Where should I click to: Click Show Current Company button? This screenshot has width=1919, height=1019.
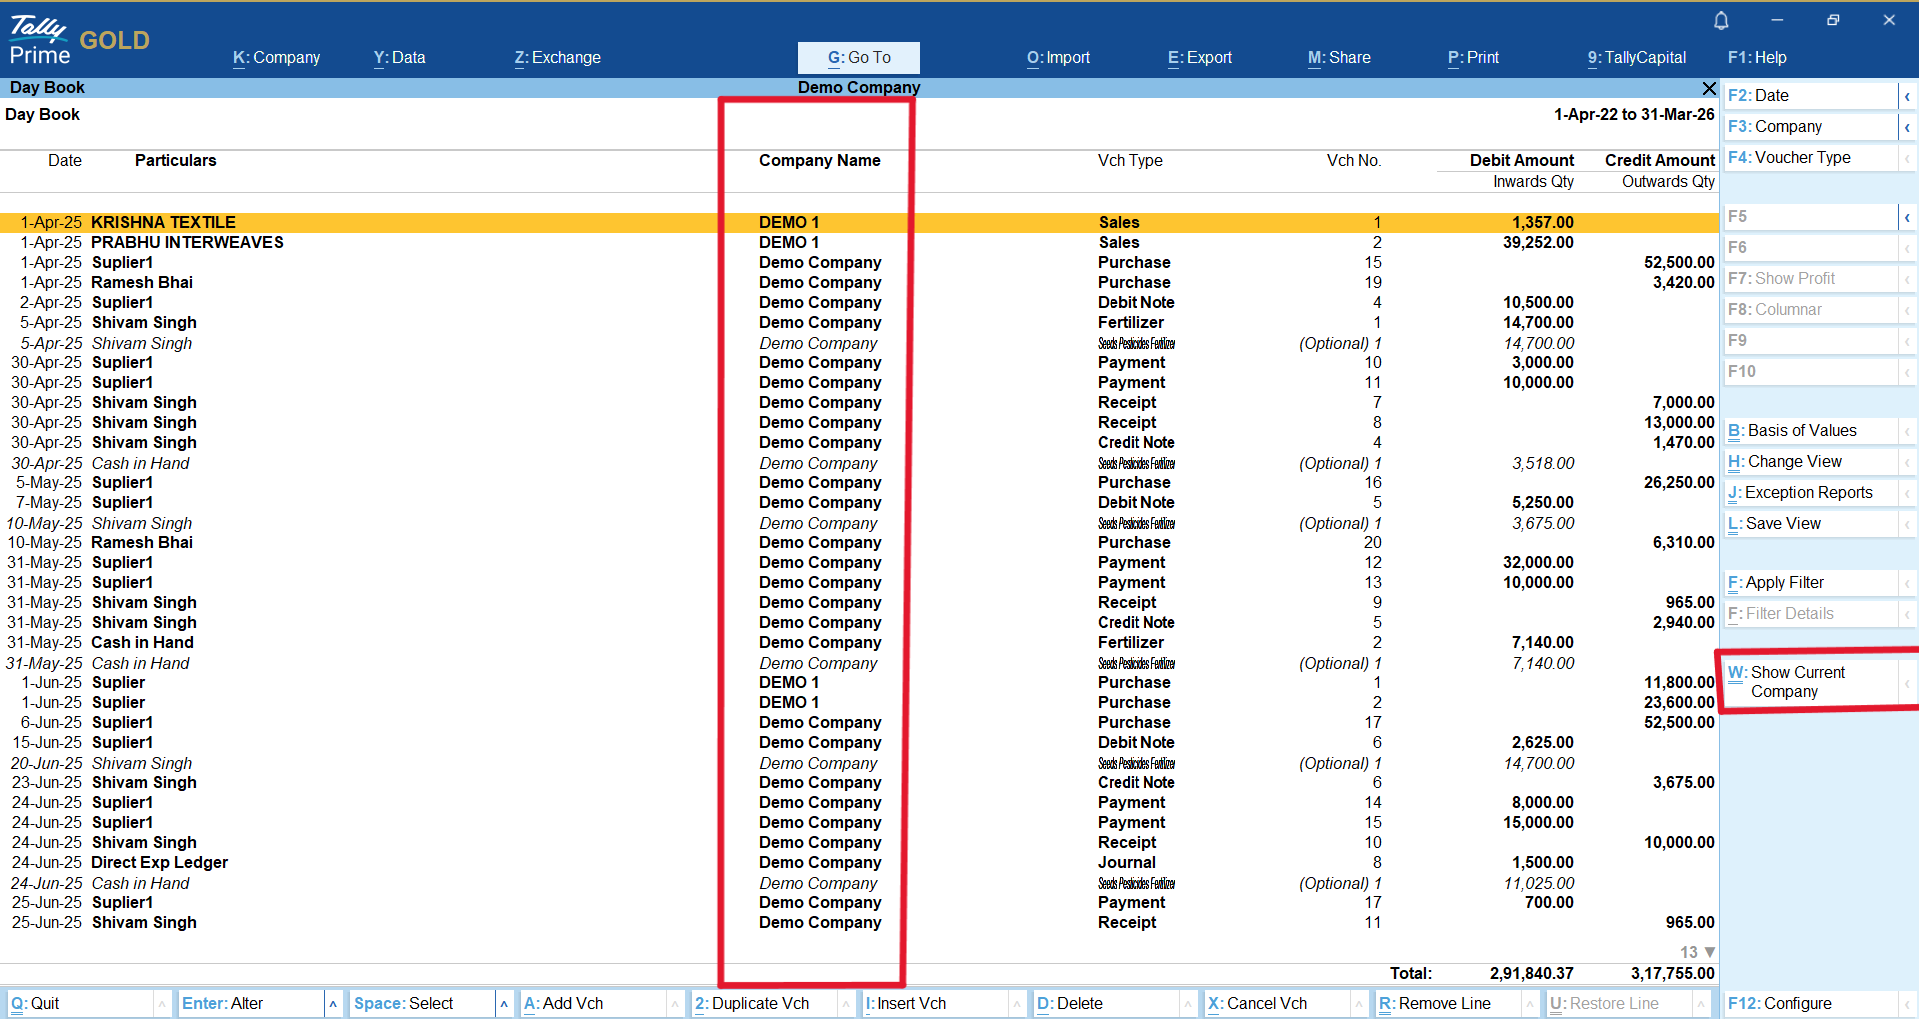[x=1810, y=682]
